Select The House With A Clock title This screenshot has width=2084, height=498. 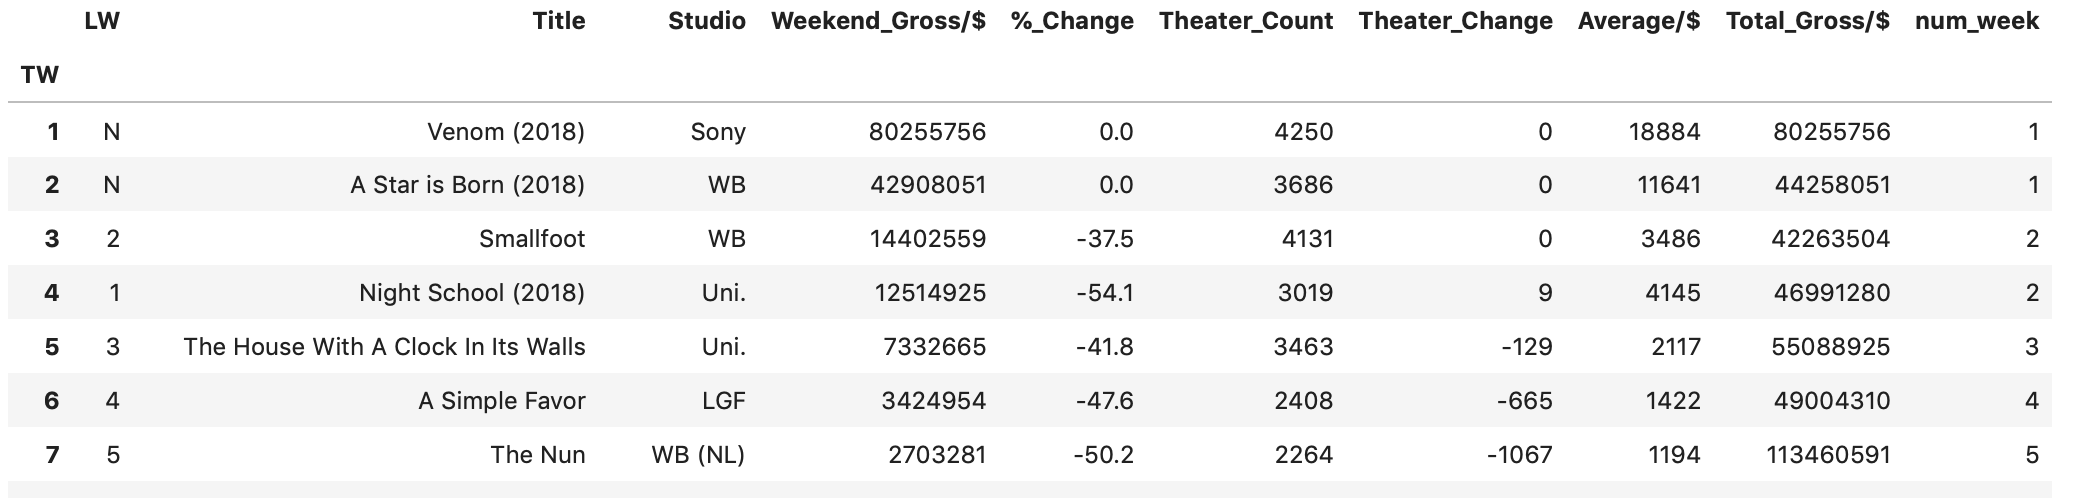coord(384,347)
